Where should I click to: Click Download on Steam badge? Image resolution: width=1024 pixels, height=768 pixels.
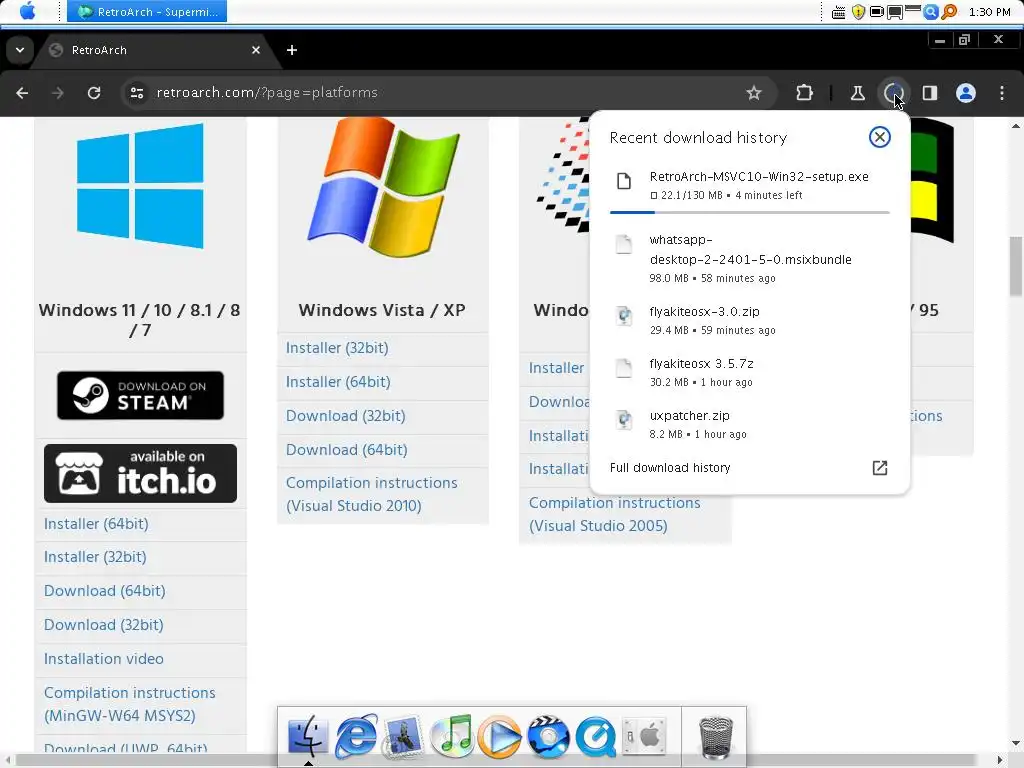click(140, 396)
